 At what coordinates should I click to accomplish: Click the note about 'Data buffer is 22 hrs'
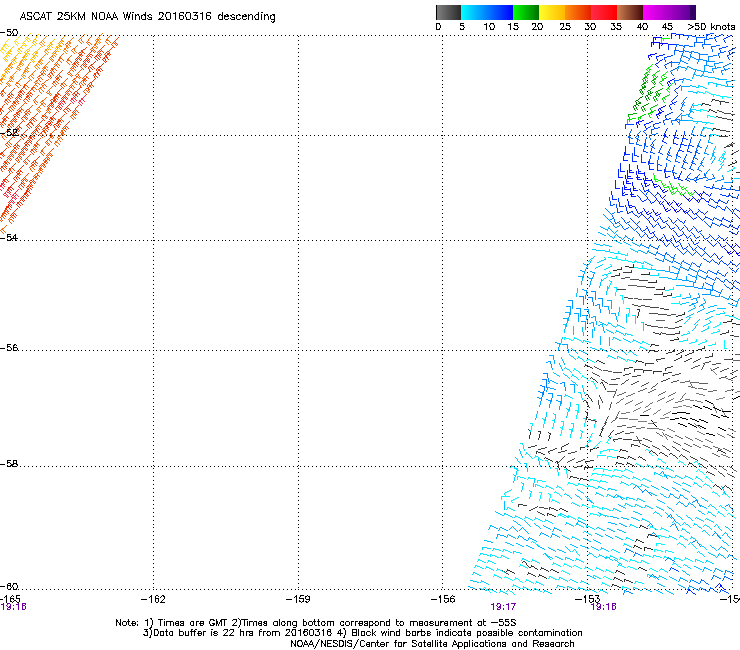(362, 633)
